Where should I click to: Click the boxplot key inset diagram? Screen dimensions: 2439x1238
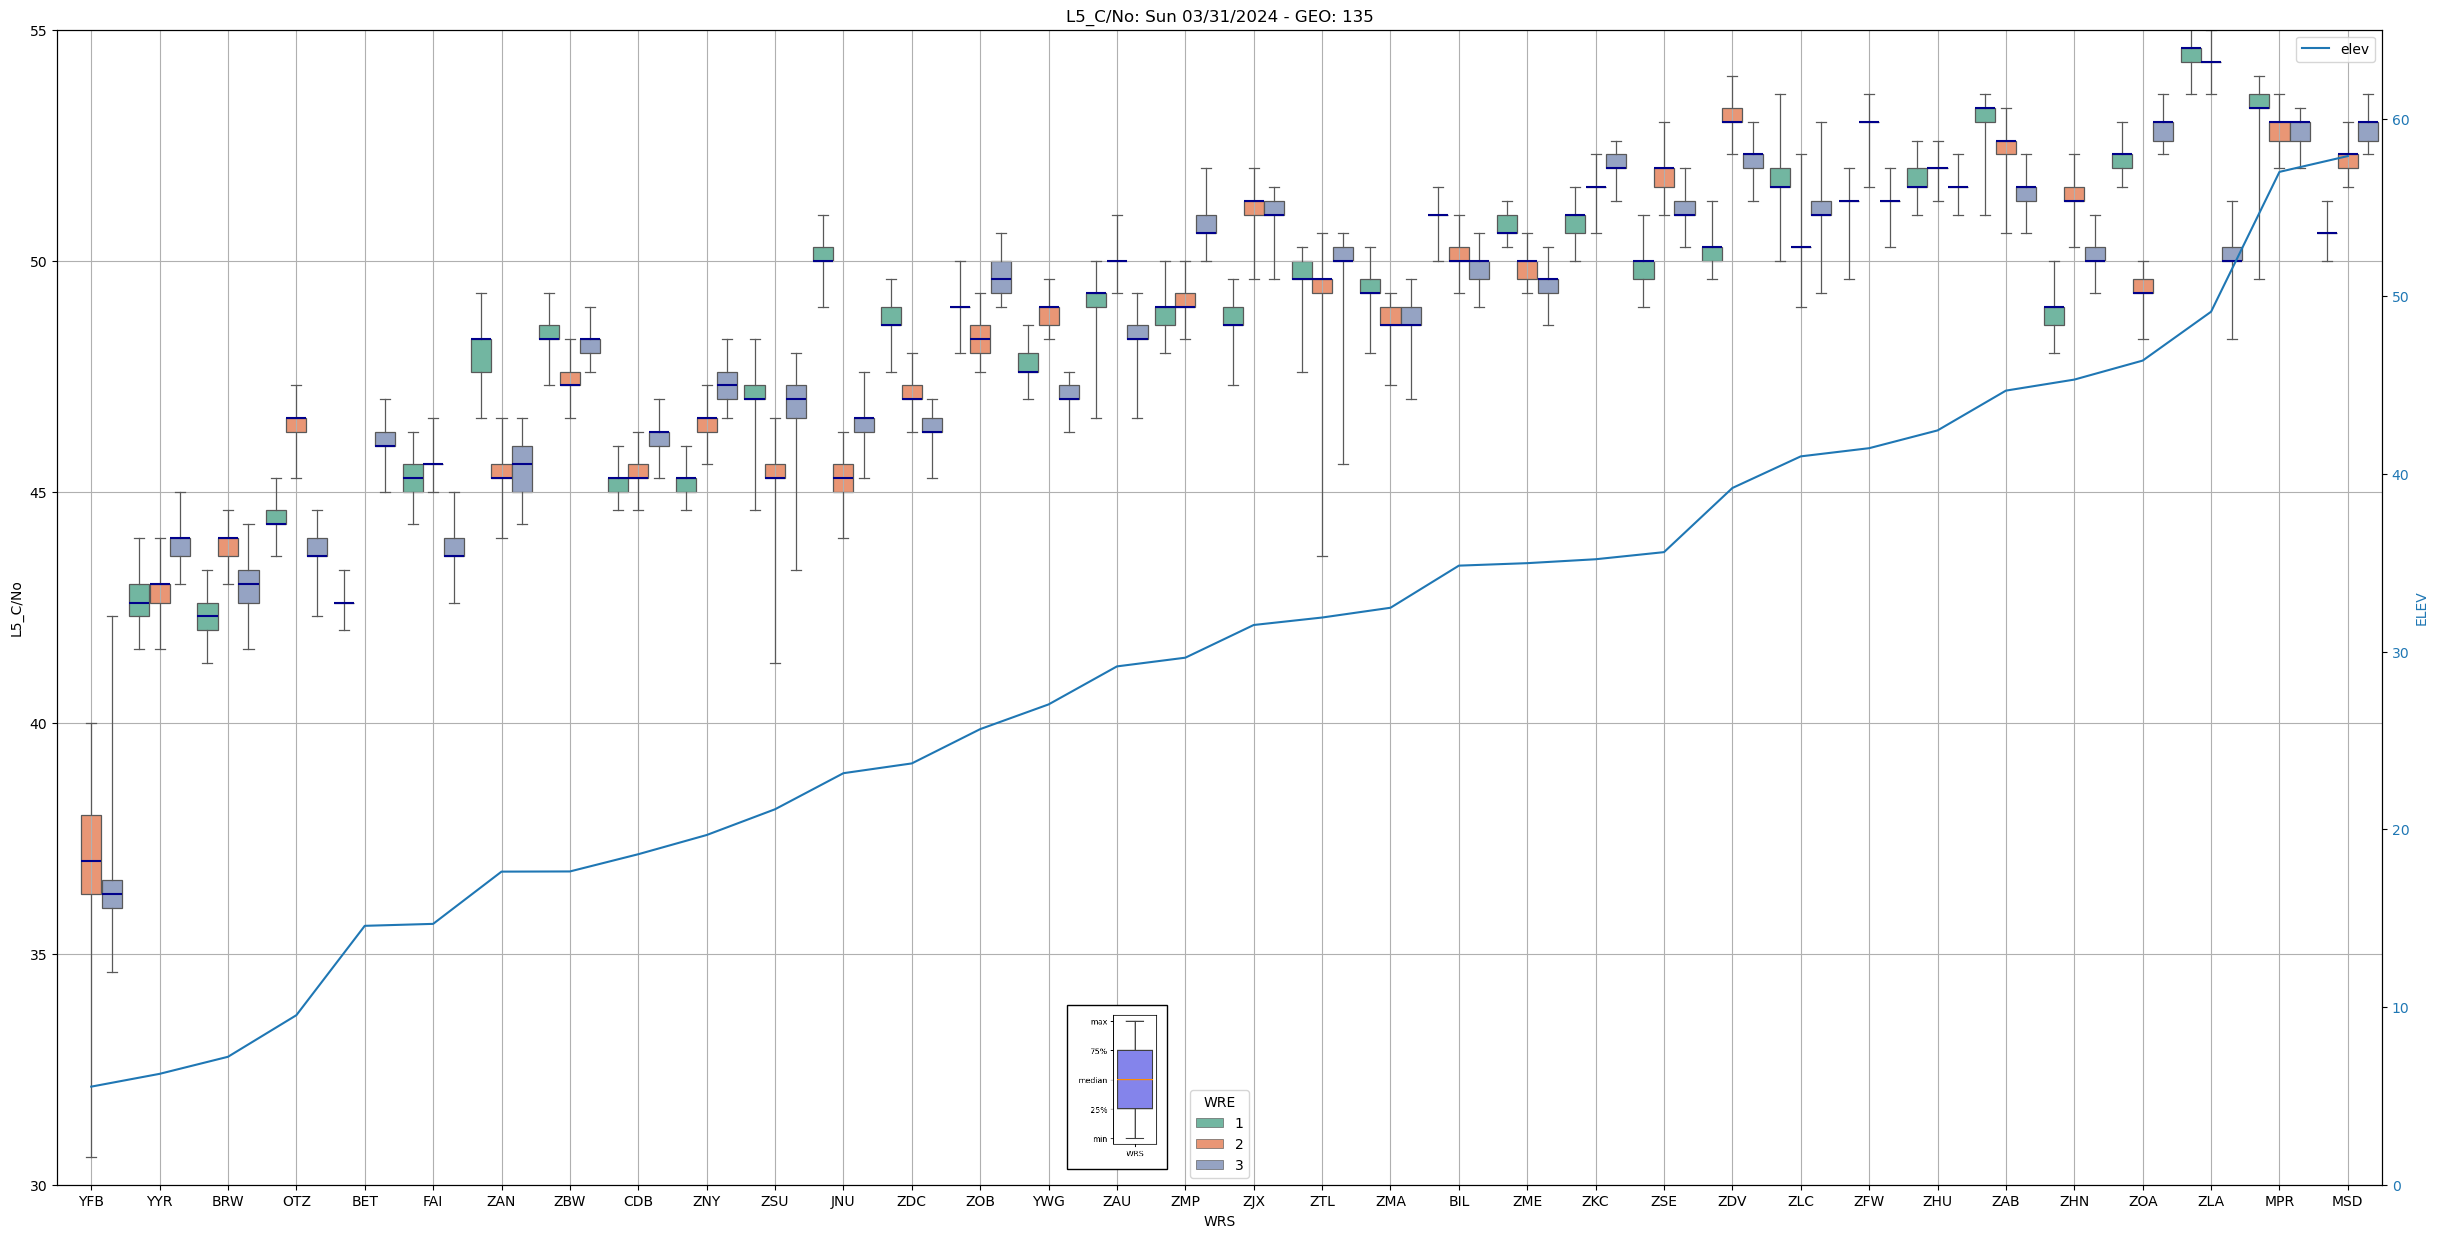(1117, 1087)
